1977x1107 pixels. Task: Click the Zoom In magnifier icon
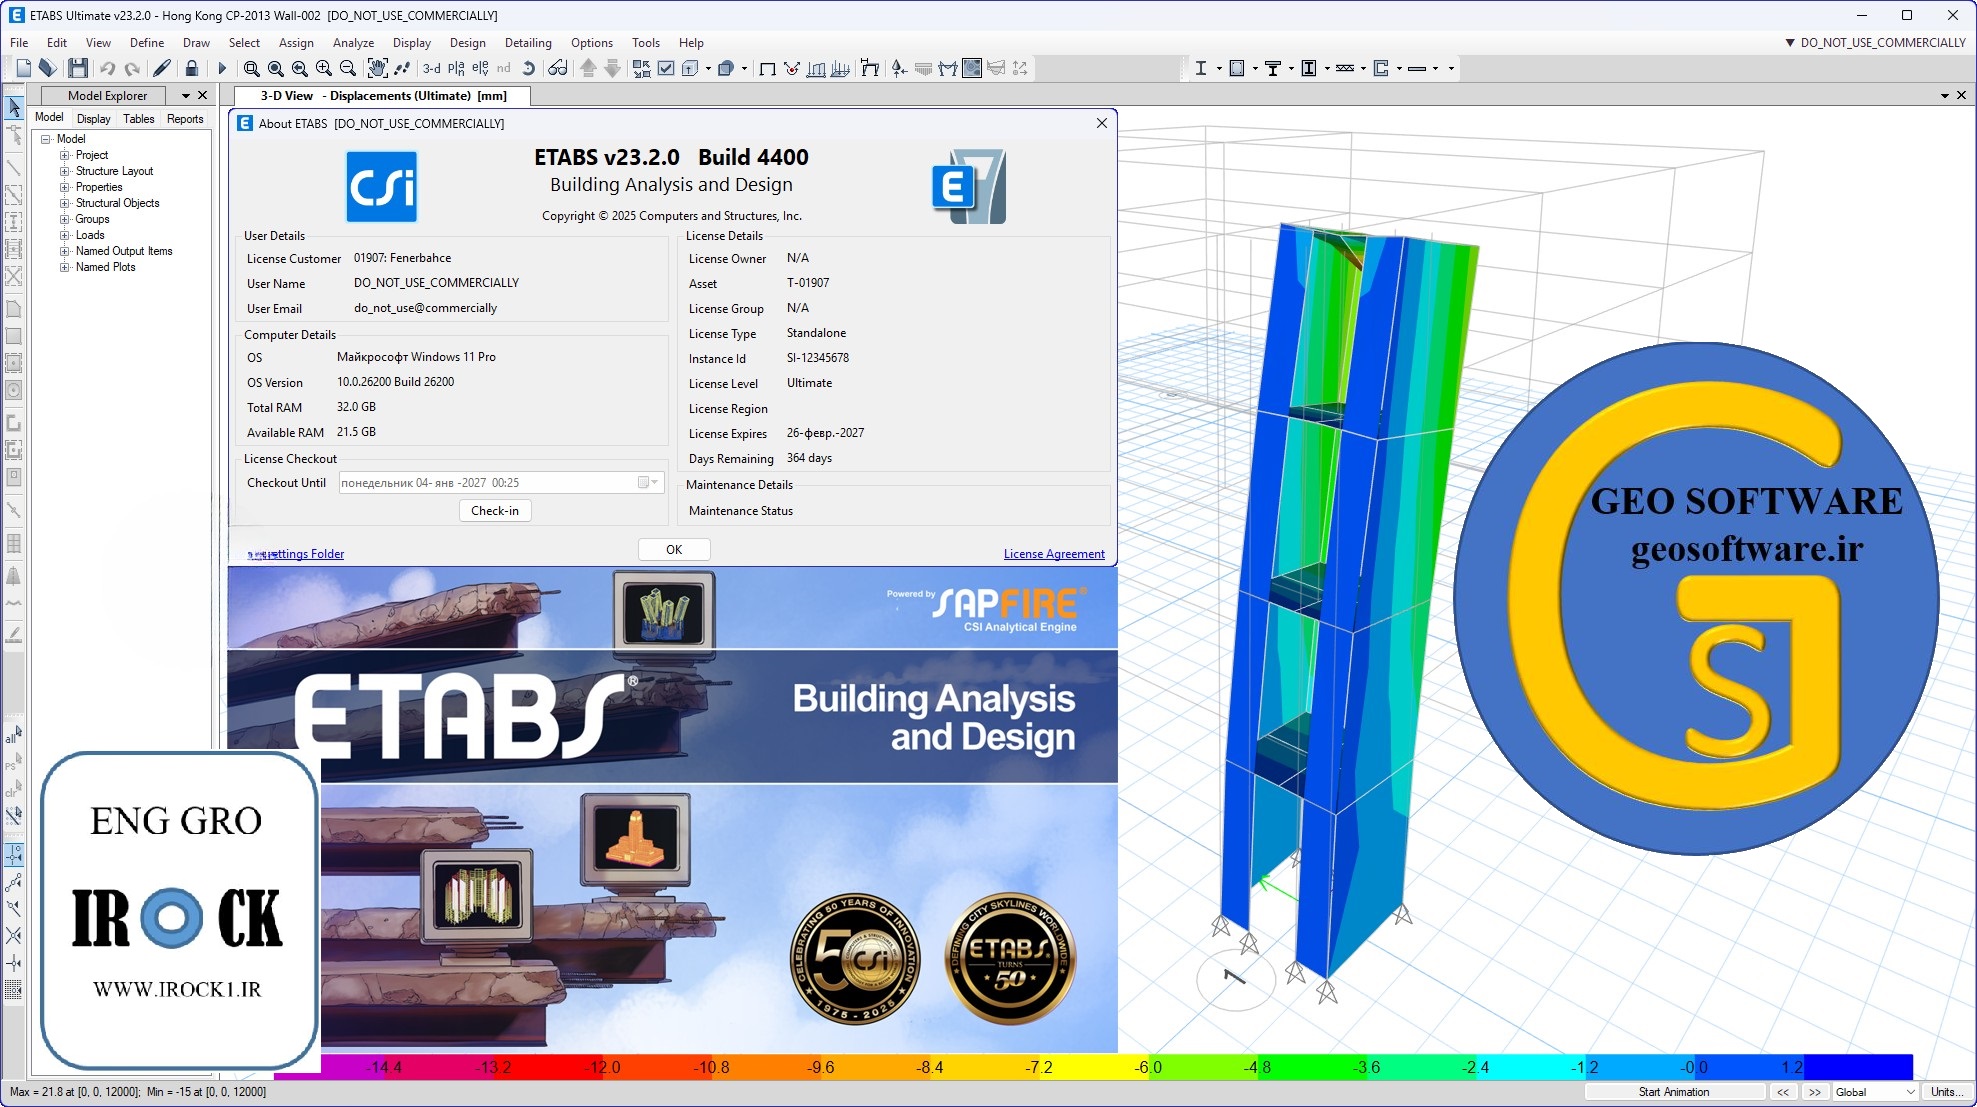tap(324, 68)
